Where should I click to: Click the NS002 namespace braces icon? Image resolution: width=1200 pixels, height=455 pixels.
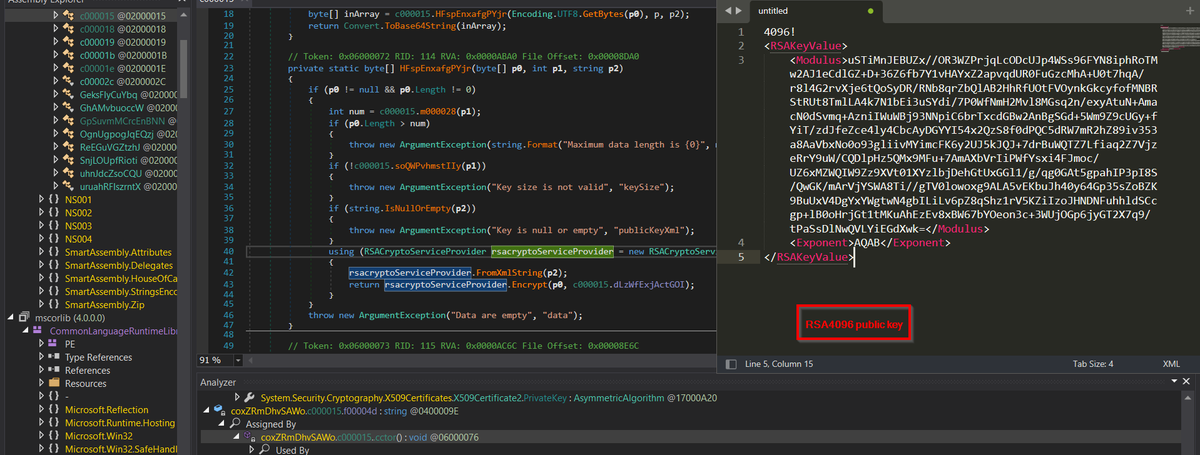point(54,213)
